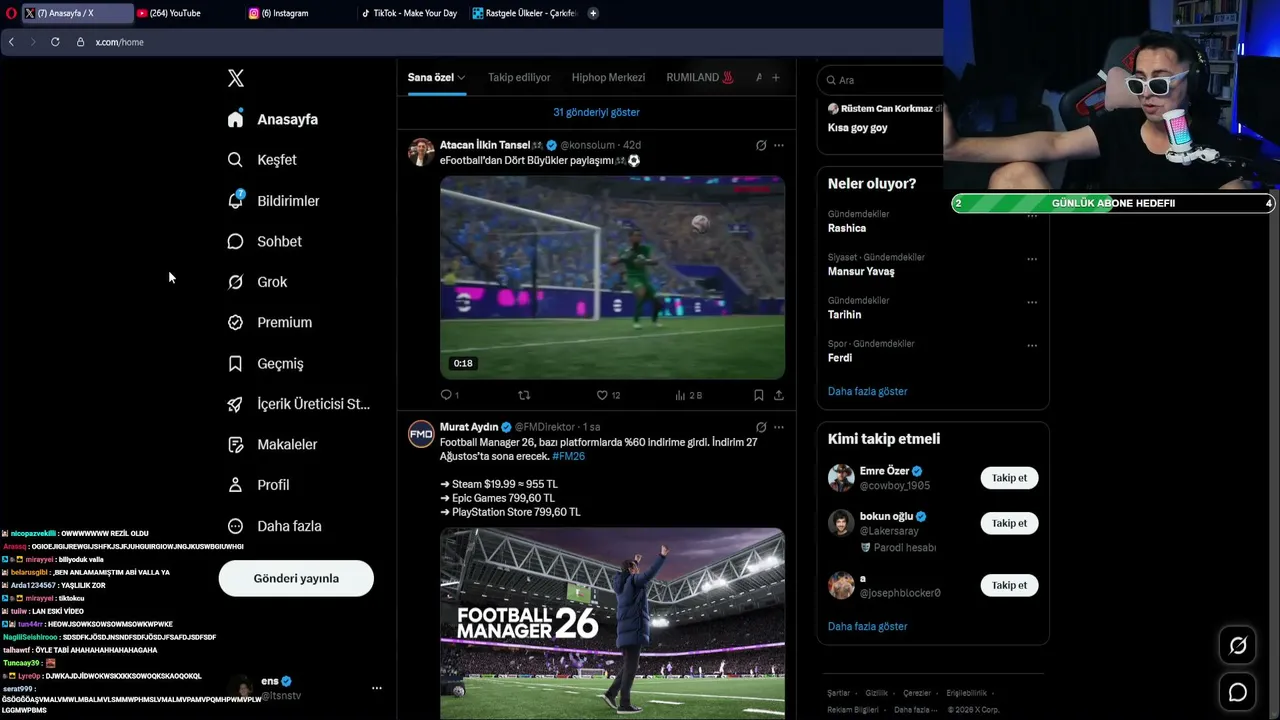Open Atacan İlkin Tansel's profile avatar
The width and height of the screenshot is (1280, 720).
tap(421, 152)
